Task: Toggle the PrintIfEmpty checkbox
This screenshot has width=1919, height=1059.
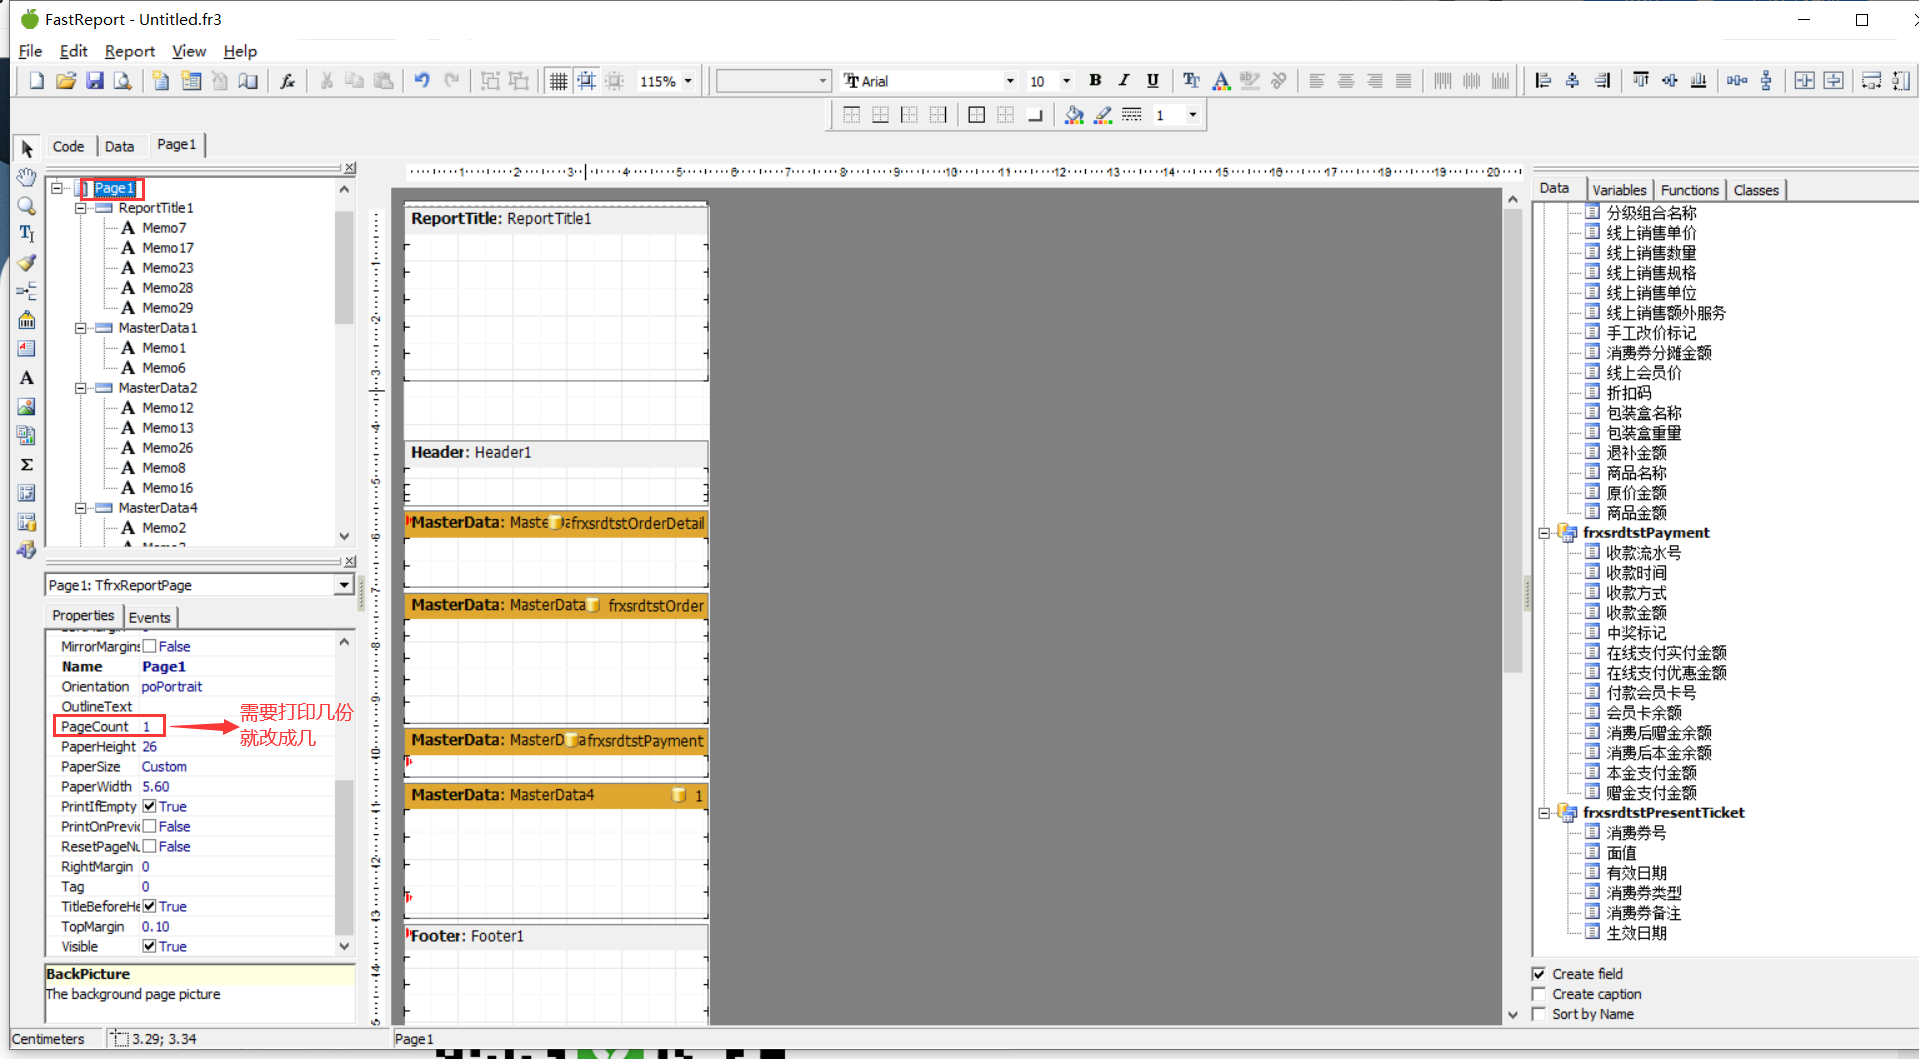Action: [149, 806]
